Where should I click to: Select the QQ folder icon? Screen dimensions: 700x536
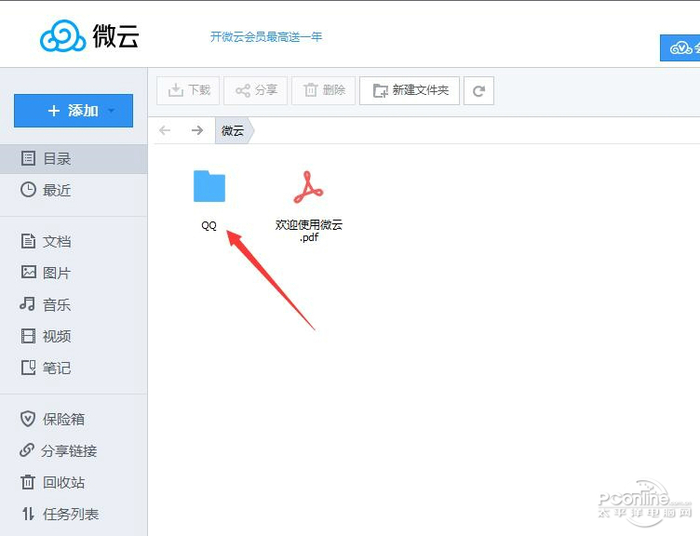(x=209, y=186)
